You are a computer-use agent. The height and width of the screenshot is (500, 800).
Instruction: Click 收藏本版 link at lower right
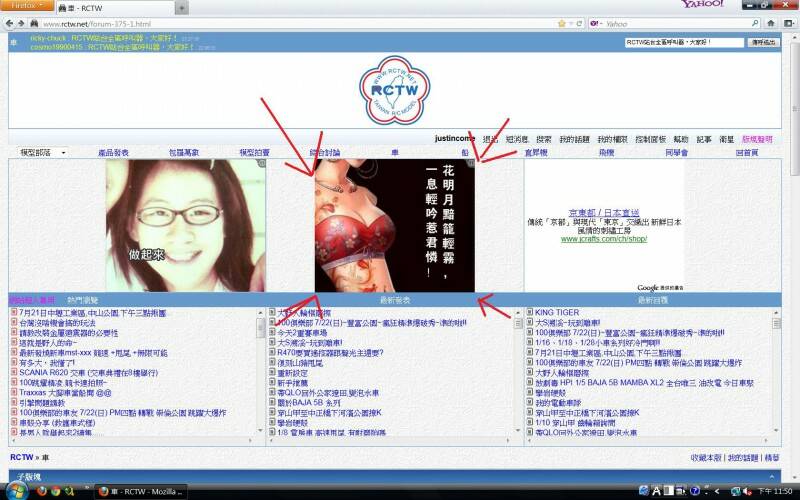706,458
